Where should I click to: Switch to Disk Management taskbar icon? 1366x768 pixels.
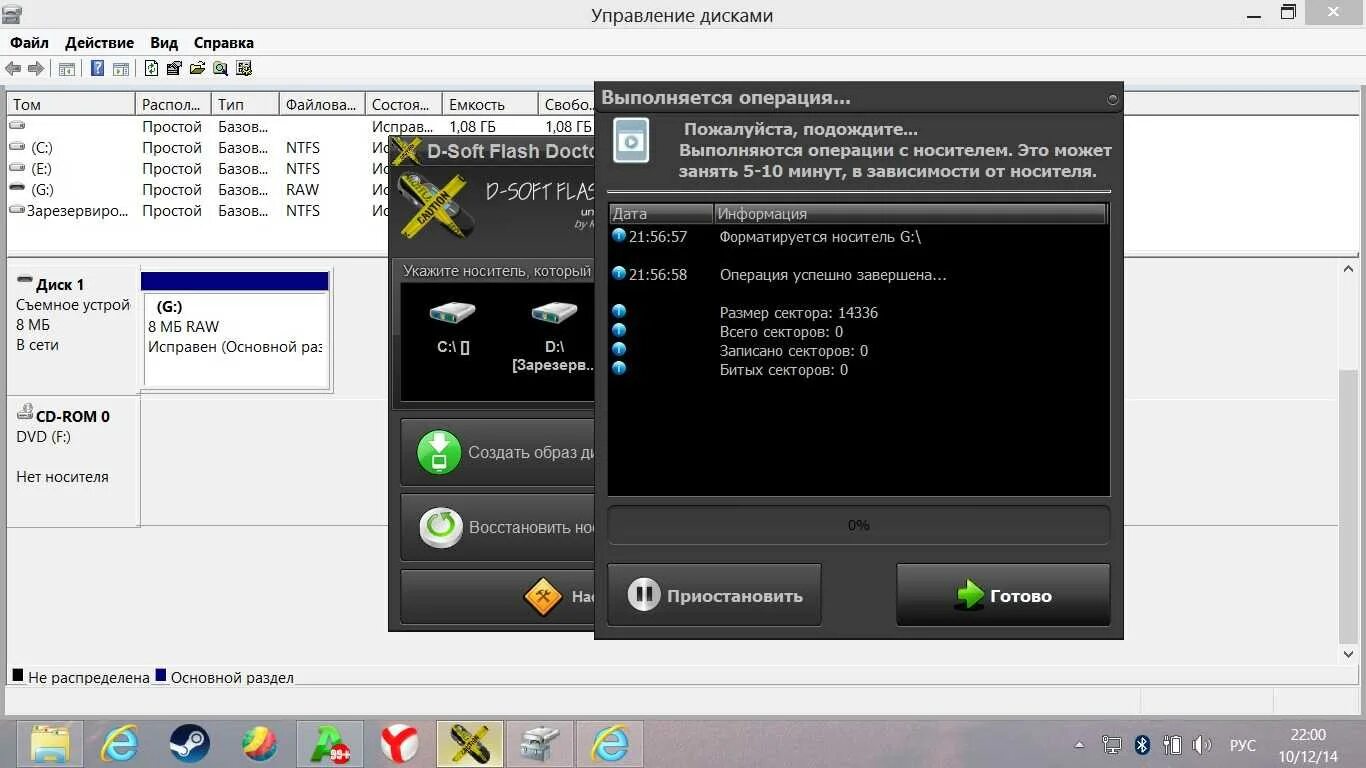click(540, 743)
